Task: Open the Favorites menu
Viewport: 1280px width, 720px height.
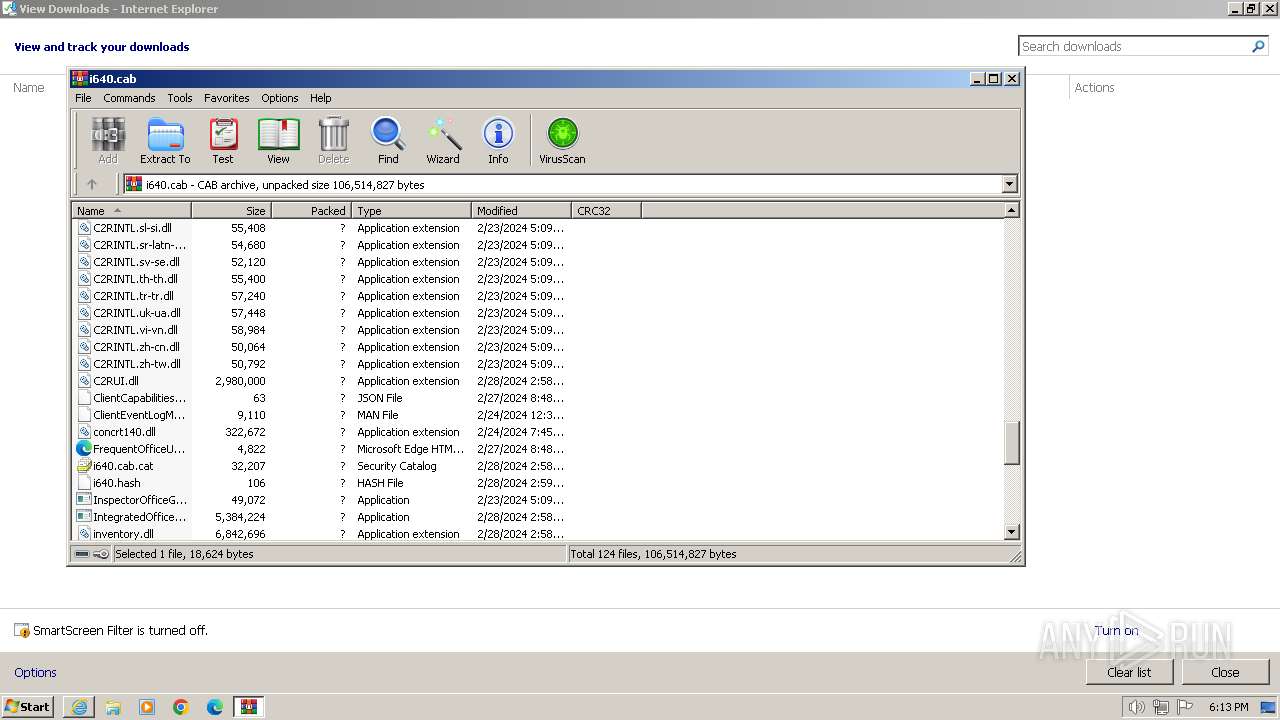Action: coord(227,98)
